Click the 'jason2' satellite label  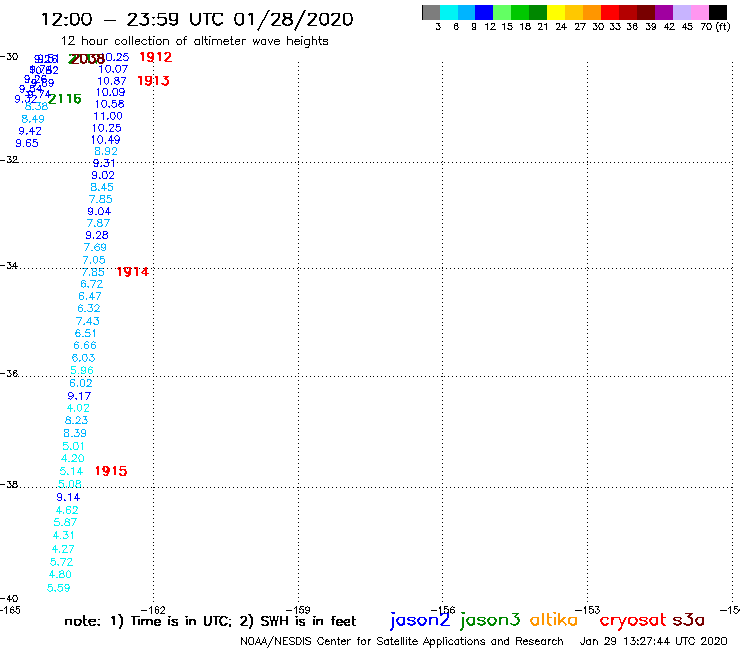(x=420, y=620)
